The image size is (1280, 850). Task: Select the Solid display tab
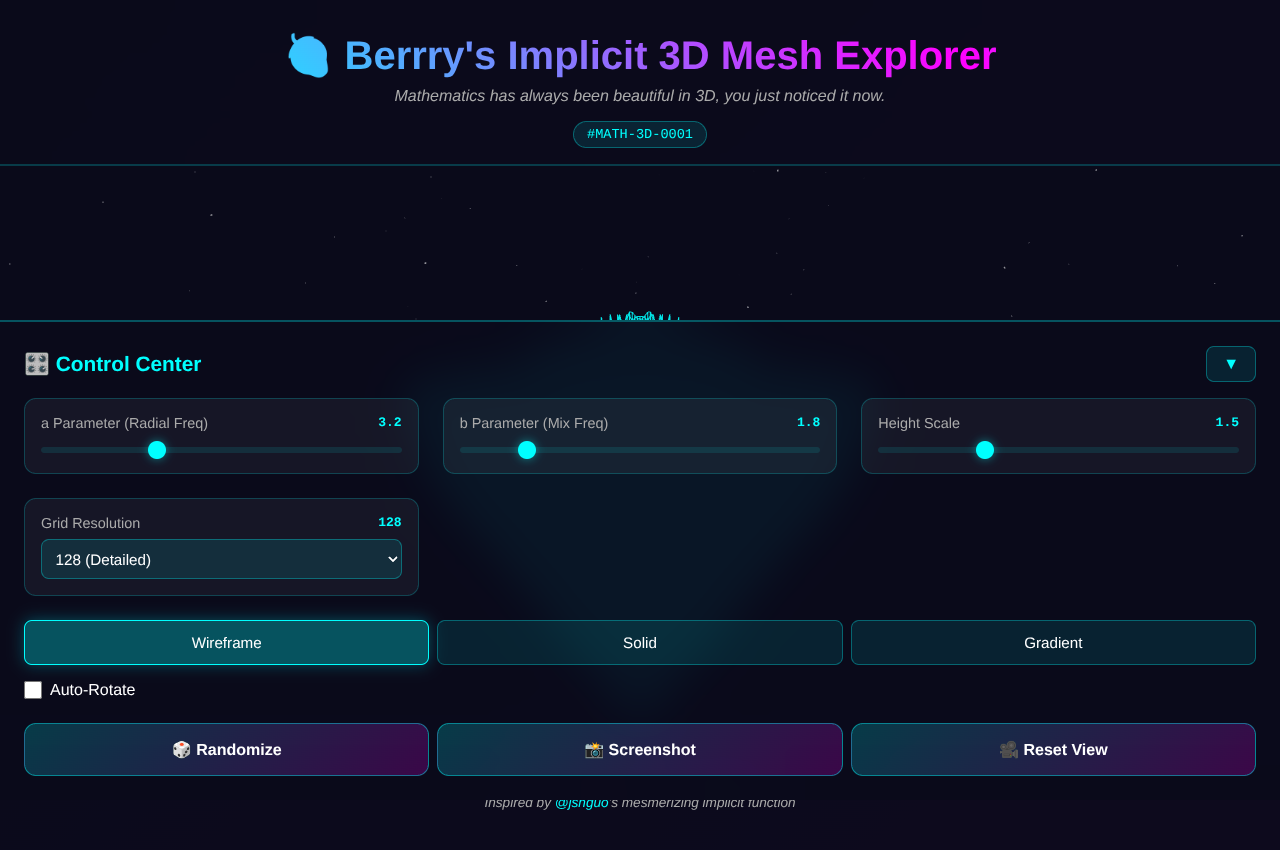tap(640, 642)
